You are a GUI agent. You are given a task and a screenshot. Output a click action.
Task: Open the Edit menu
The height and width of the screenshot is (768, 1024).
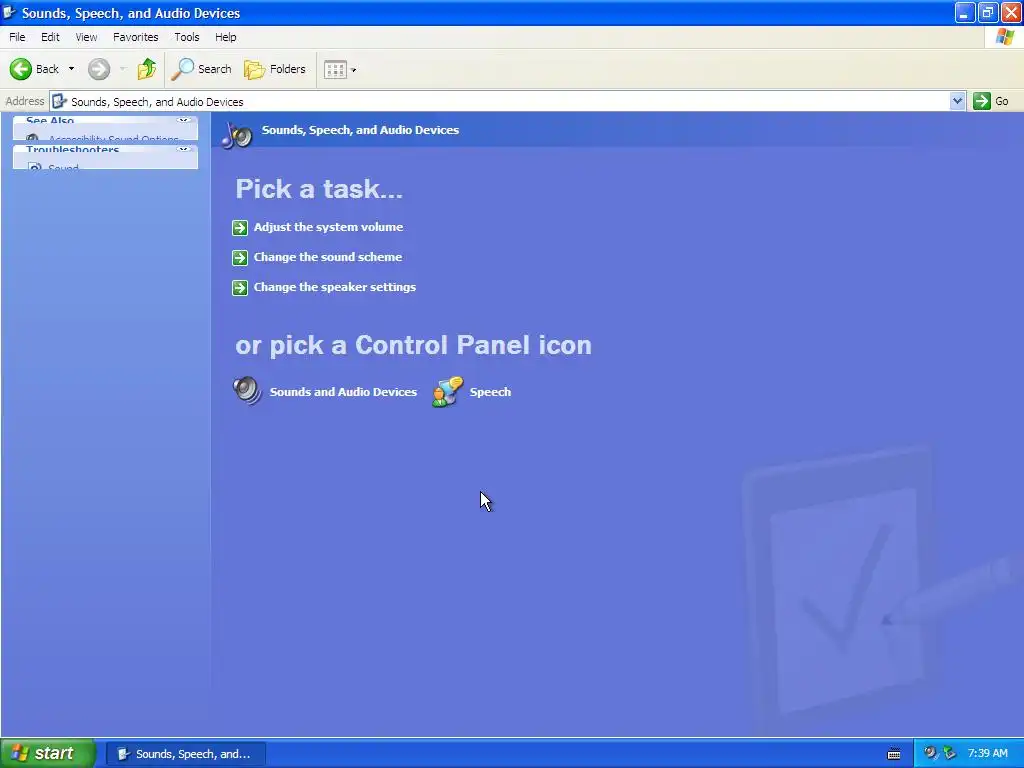[x=50, y=37]
